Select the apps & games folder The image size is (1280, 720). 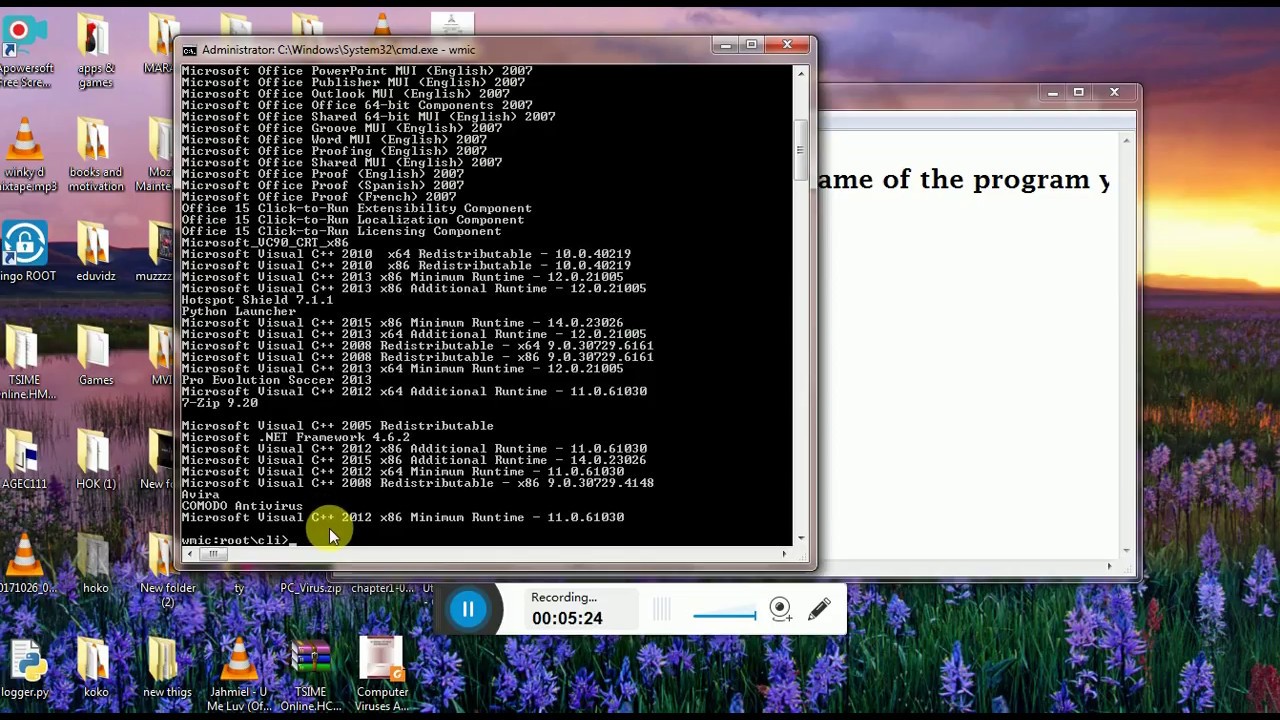[95, 52]
